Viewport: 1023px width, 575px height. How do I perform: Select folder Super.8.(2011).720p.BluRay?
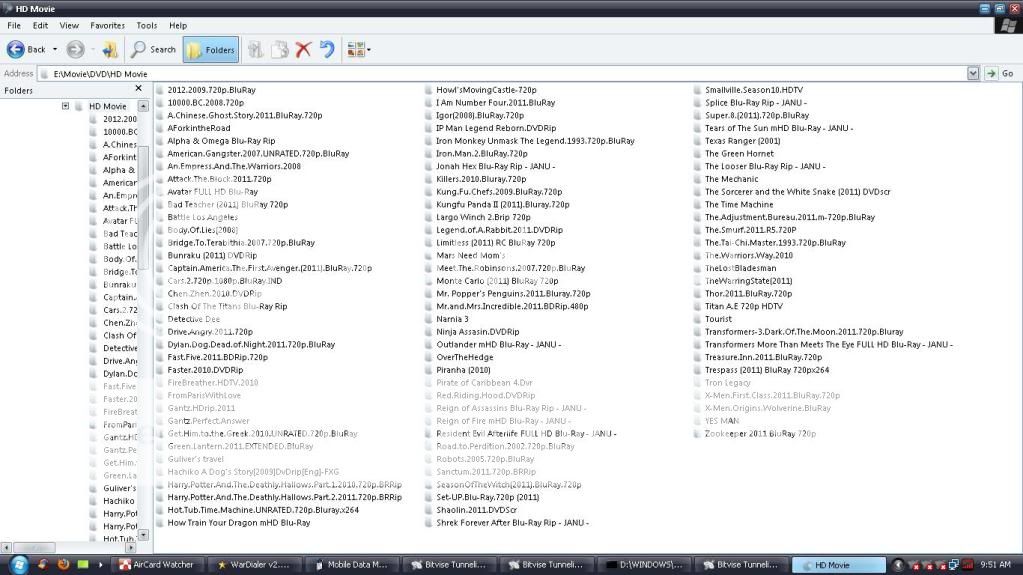[757, 116]
